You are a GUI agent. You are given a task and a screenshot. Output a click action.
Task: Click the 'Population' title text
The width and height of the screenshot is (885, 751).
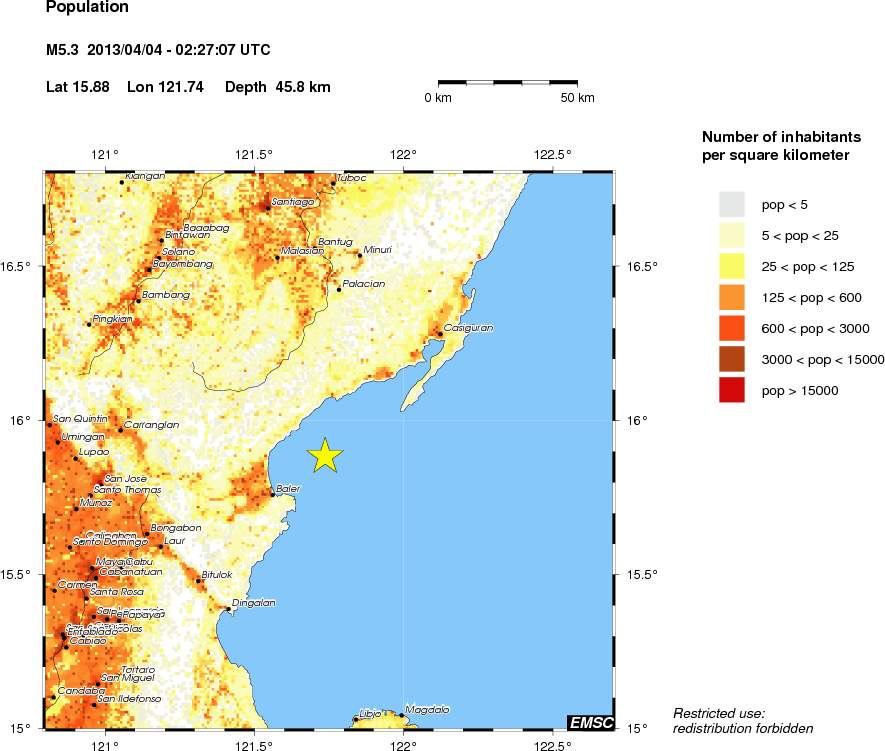click(87, 7)
